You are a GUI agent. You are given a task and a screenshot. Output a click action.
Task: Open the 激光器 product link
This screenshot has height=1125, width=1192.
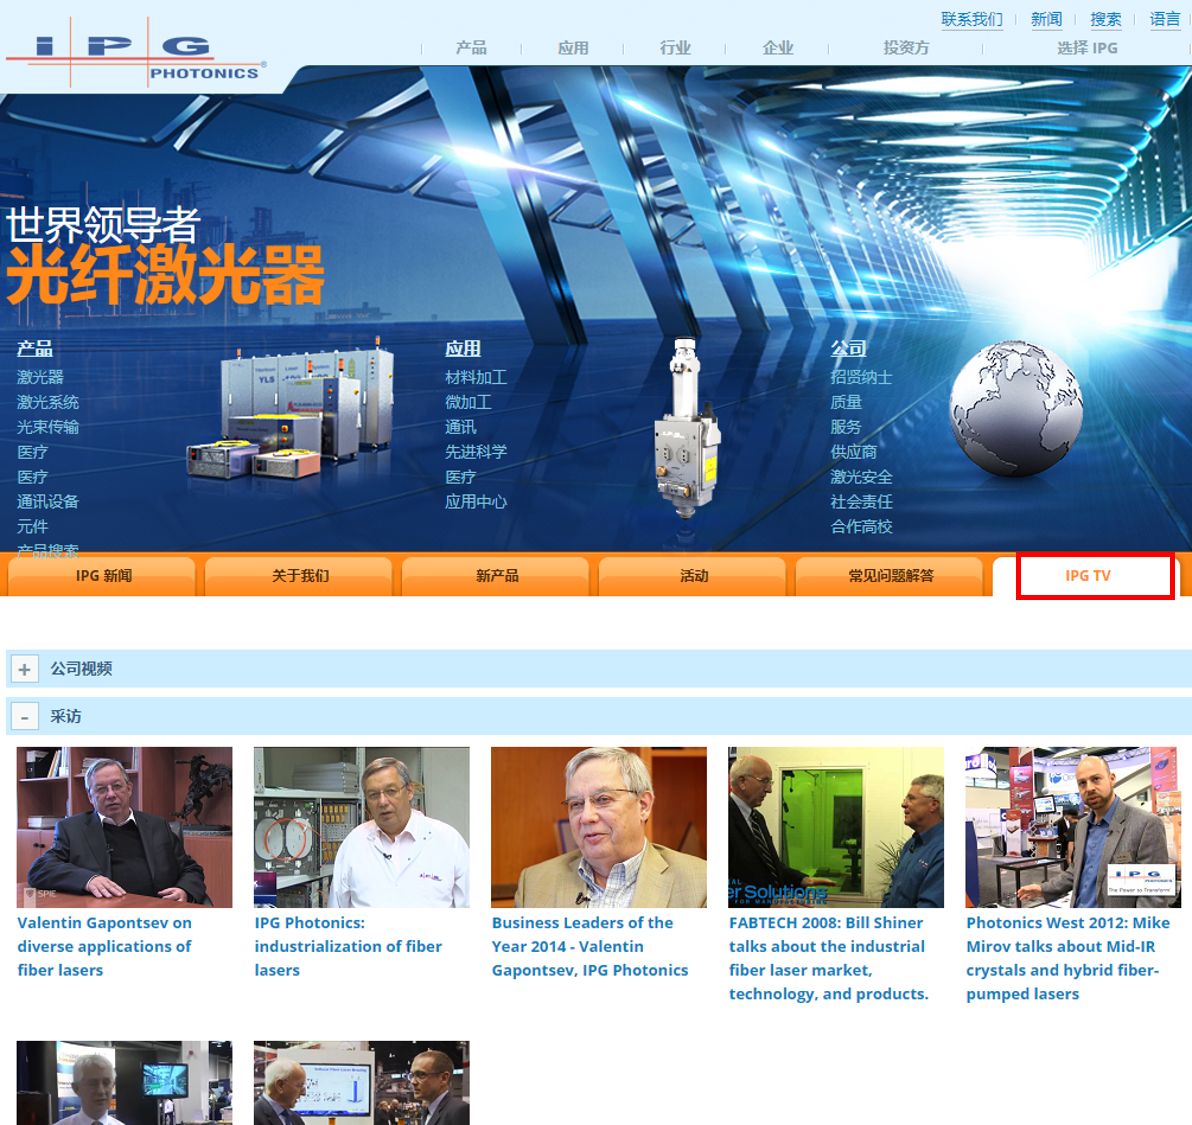pos(40,377)
